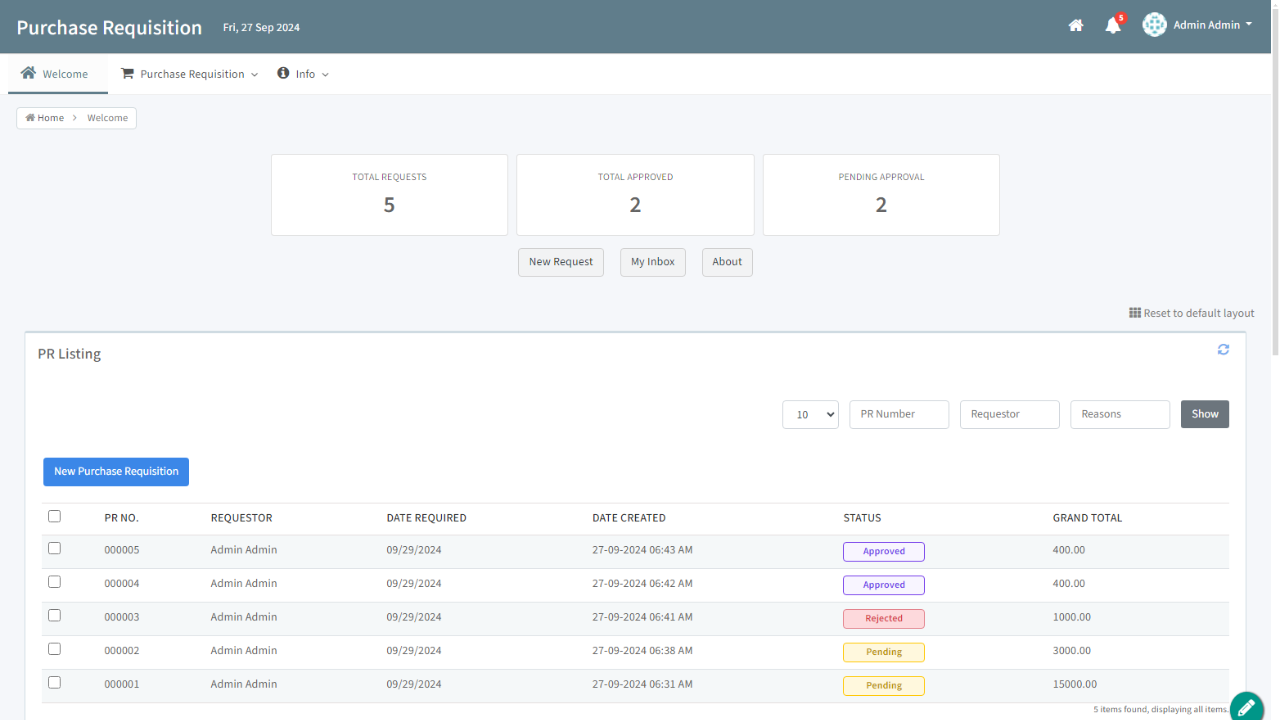
Task: Click the Admin Admin user avatar
Action: click(1155, 25)
